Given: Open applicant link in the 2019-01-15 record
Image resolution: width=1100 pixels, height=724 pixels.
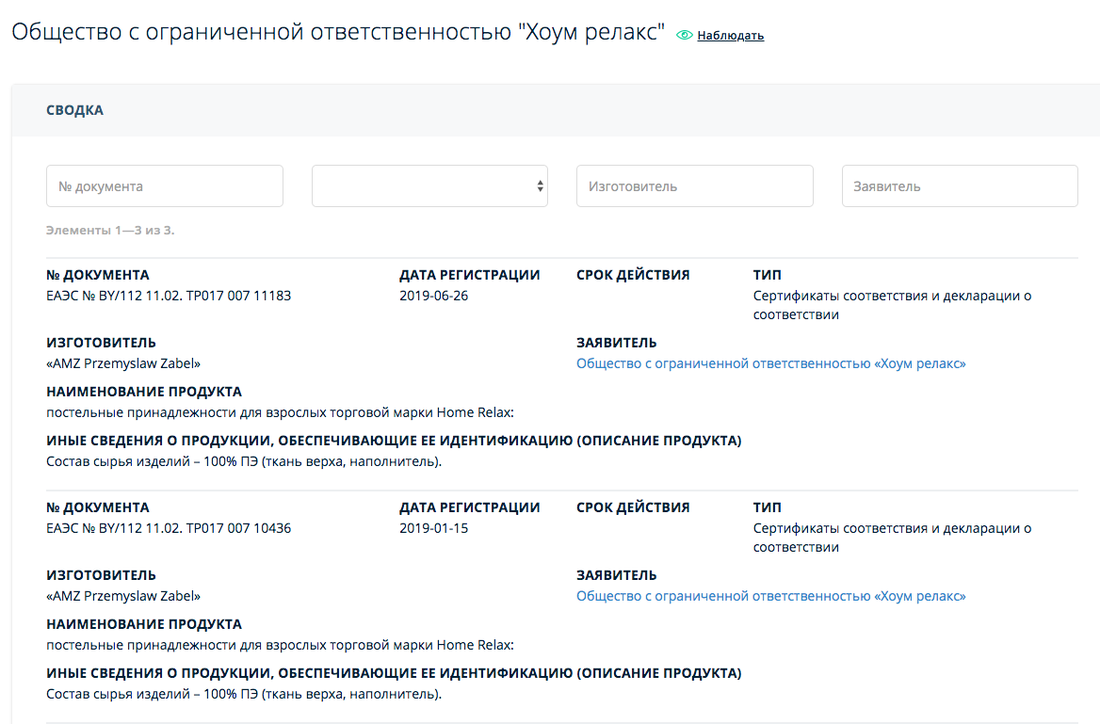Looking at the screenshot, I should point(771,596).
